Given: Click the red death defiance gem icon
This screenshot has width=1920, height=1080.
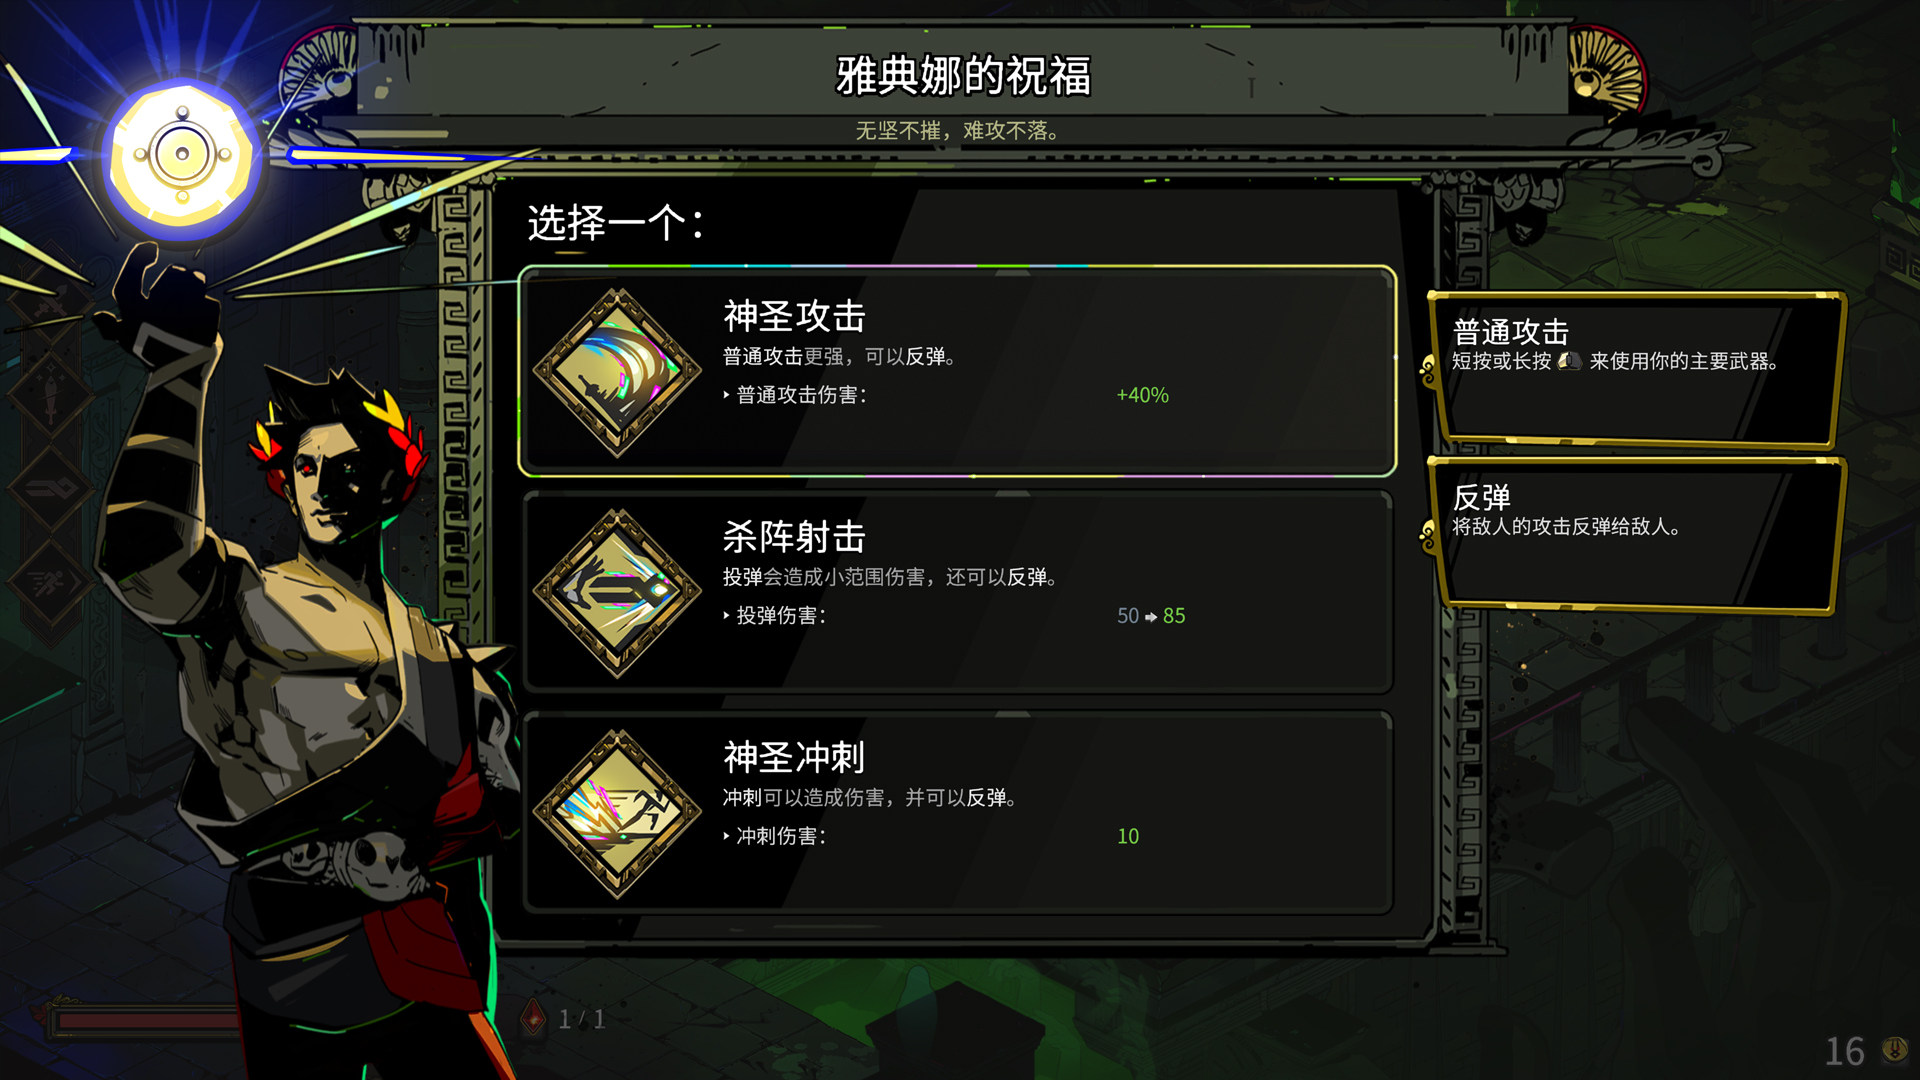Looking at the screenshot, I should 534,1018.
